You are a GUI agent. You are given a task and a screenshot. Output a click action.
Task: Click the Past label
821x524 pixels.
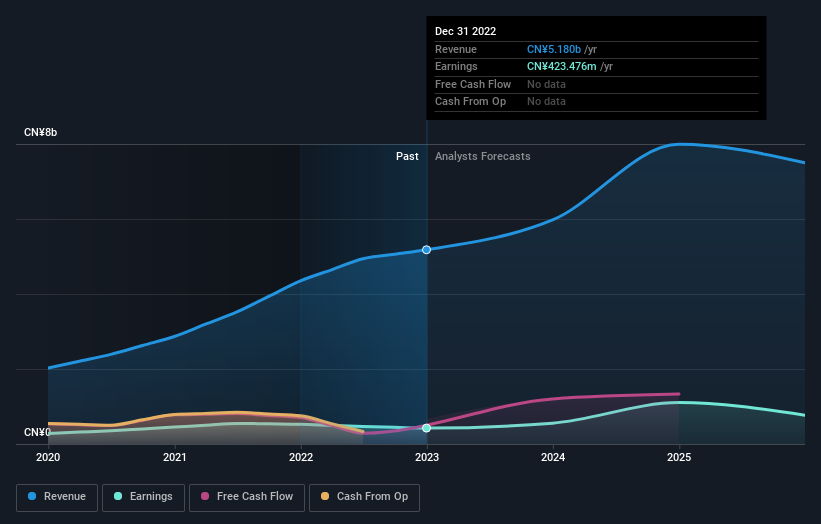click(407, 157)
